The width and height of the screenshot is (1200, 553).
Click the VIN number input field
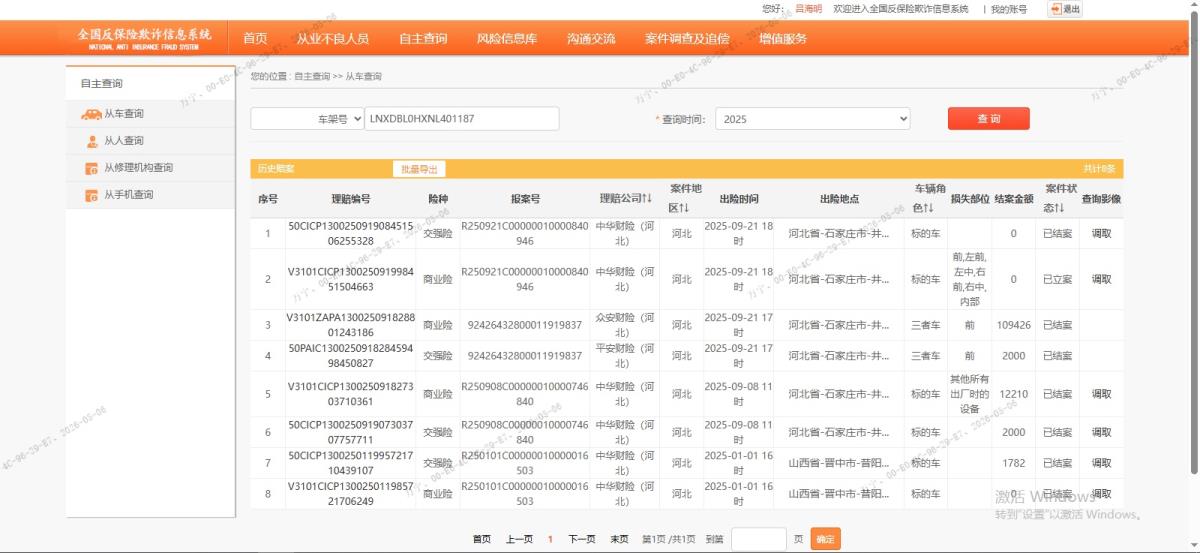(x=462, y=118)
